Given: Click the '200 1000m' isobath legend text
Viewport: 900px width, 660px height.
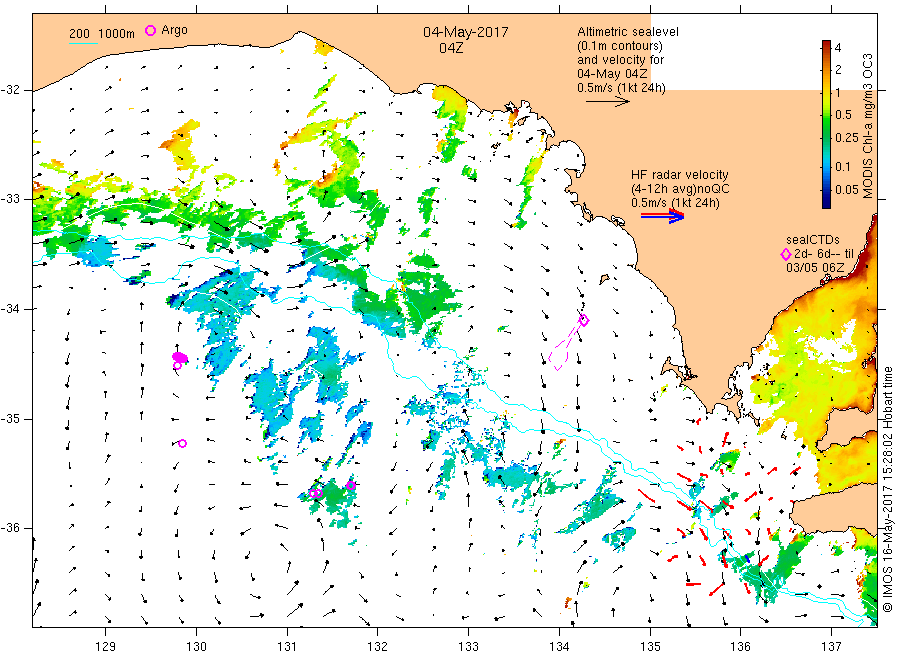Looking at the screenshot, I should pyautogui.click(x=102, y=34).
